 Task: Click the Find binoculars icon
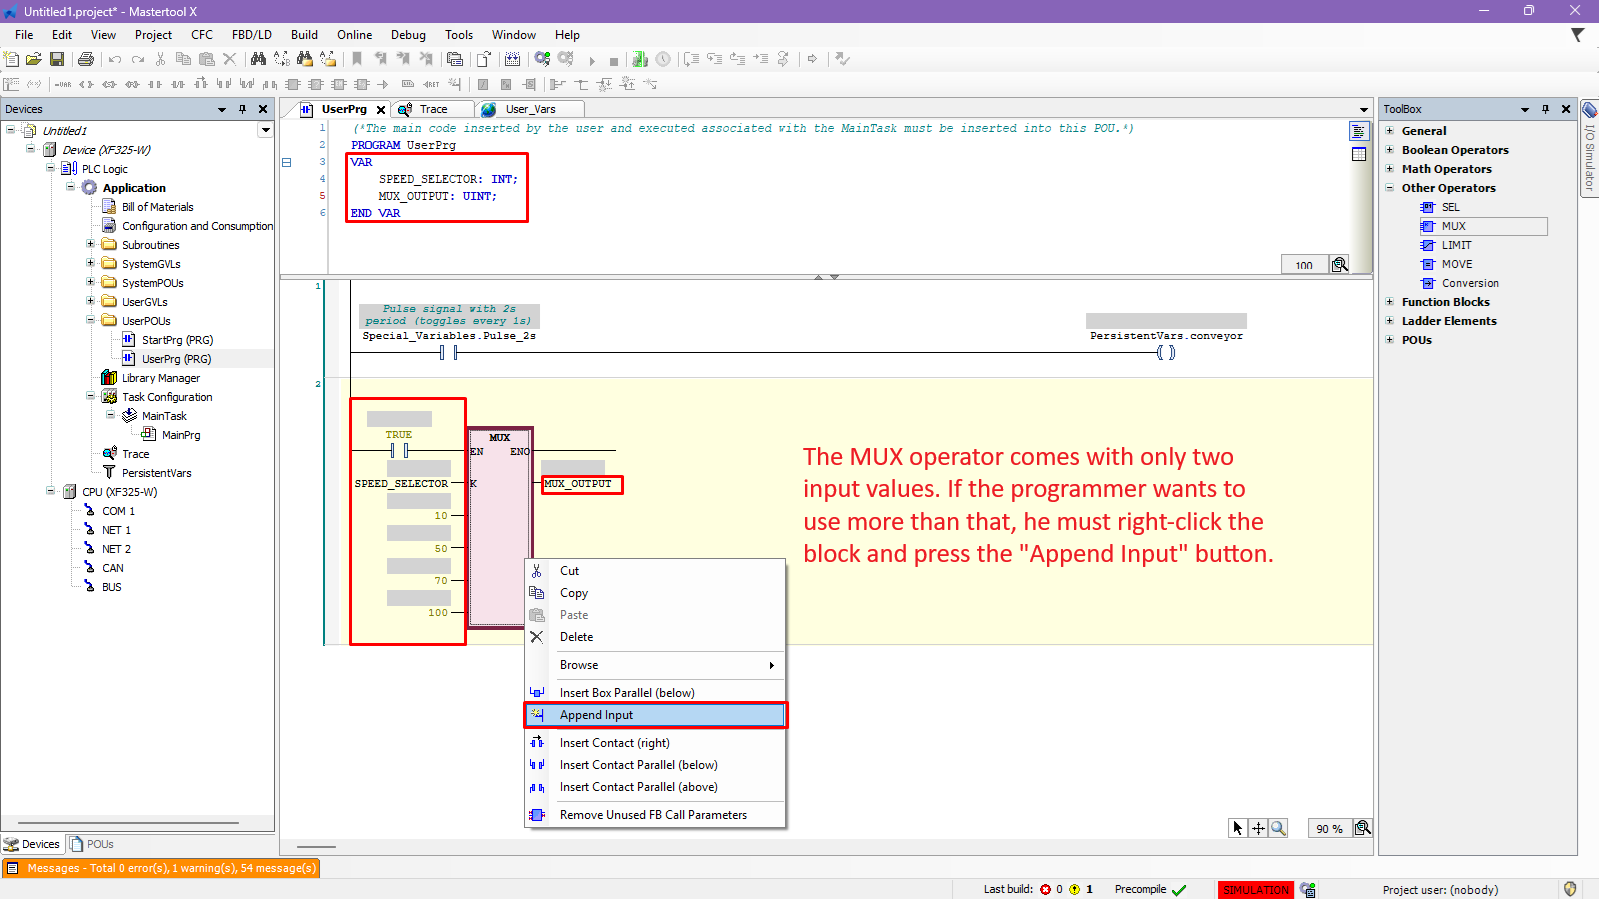(x=258, y=60)
